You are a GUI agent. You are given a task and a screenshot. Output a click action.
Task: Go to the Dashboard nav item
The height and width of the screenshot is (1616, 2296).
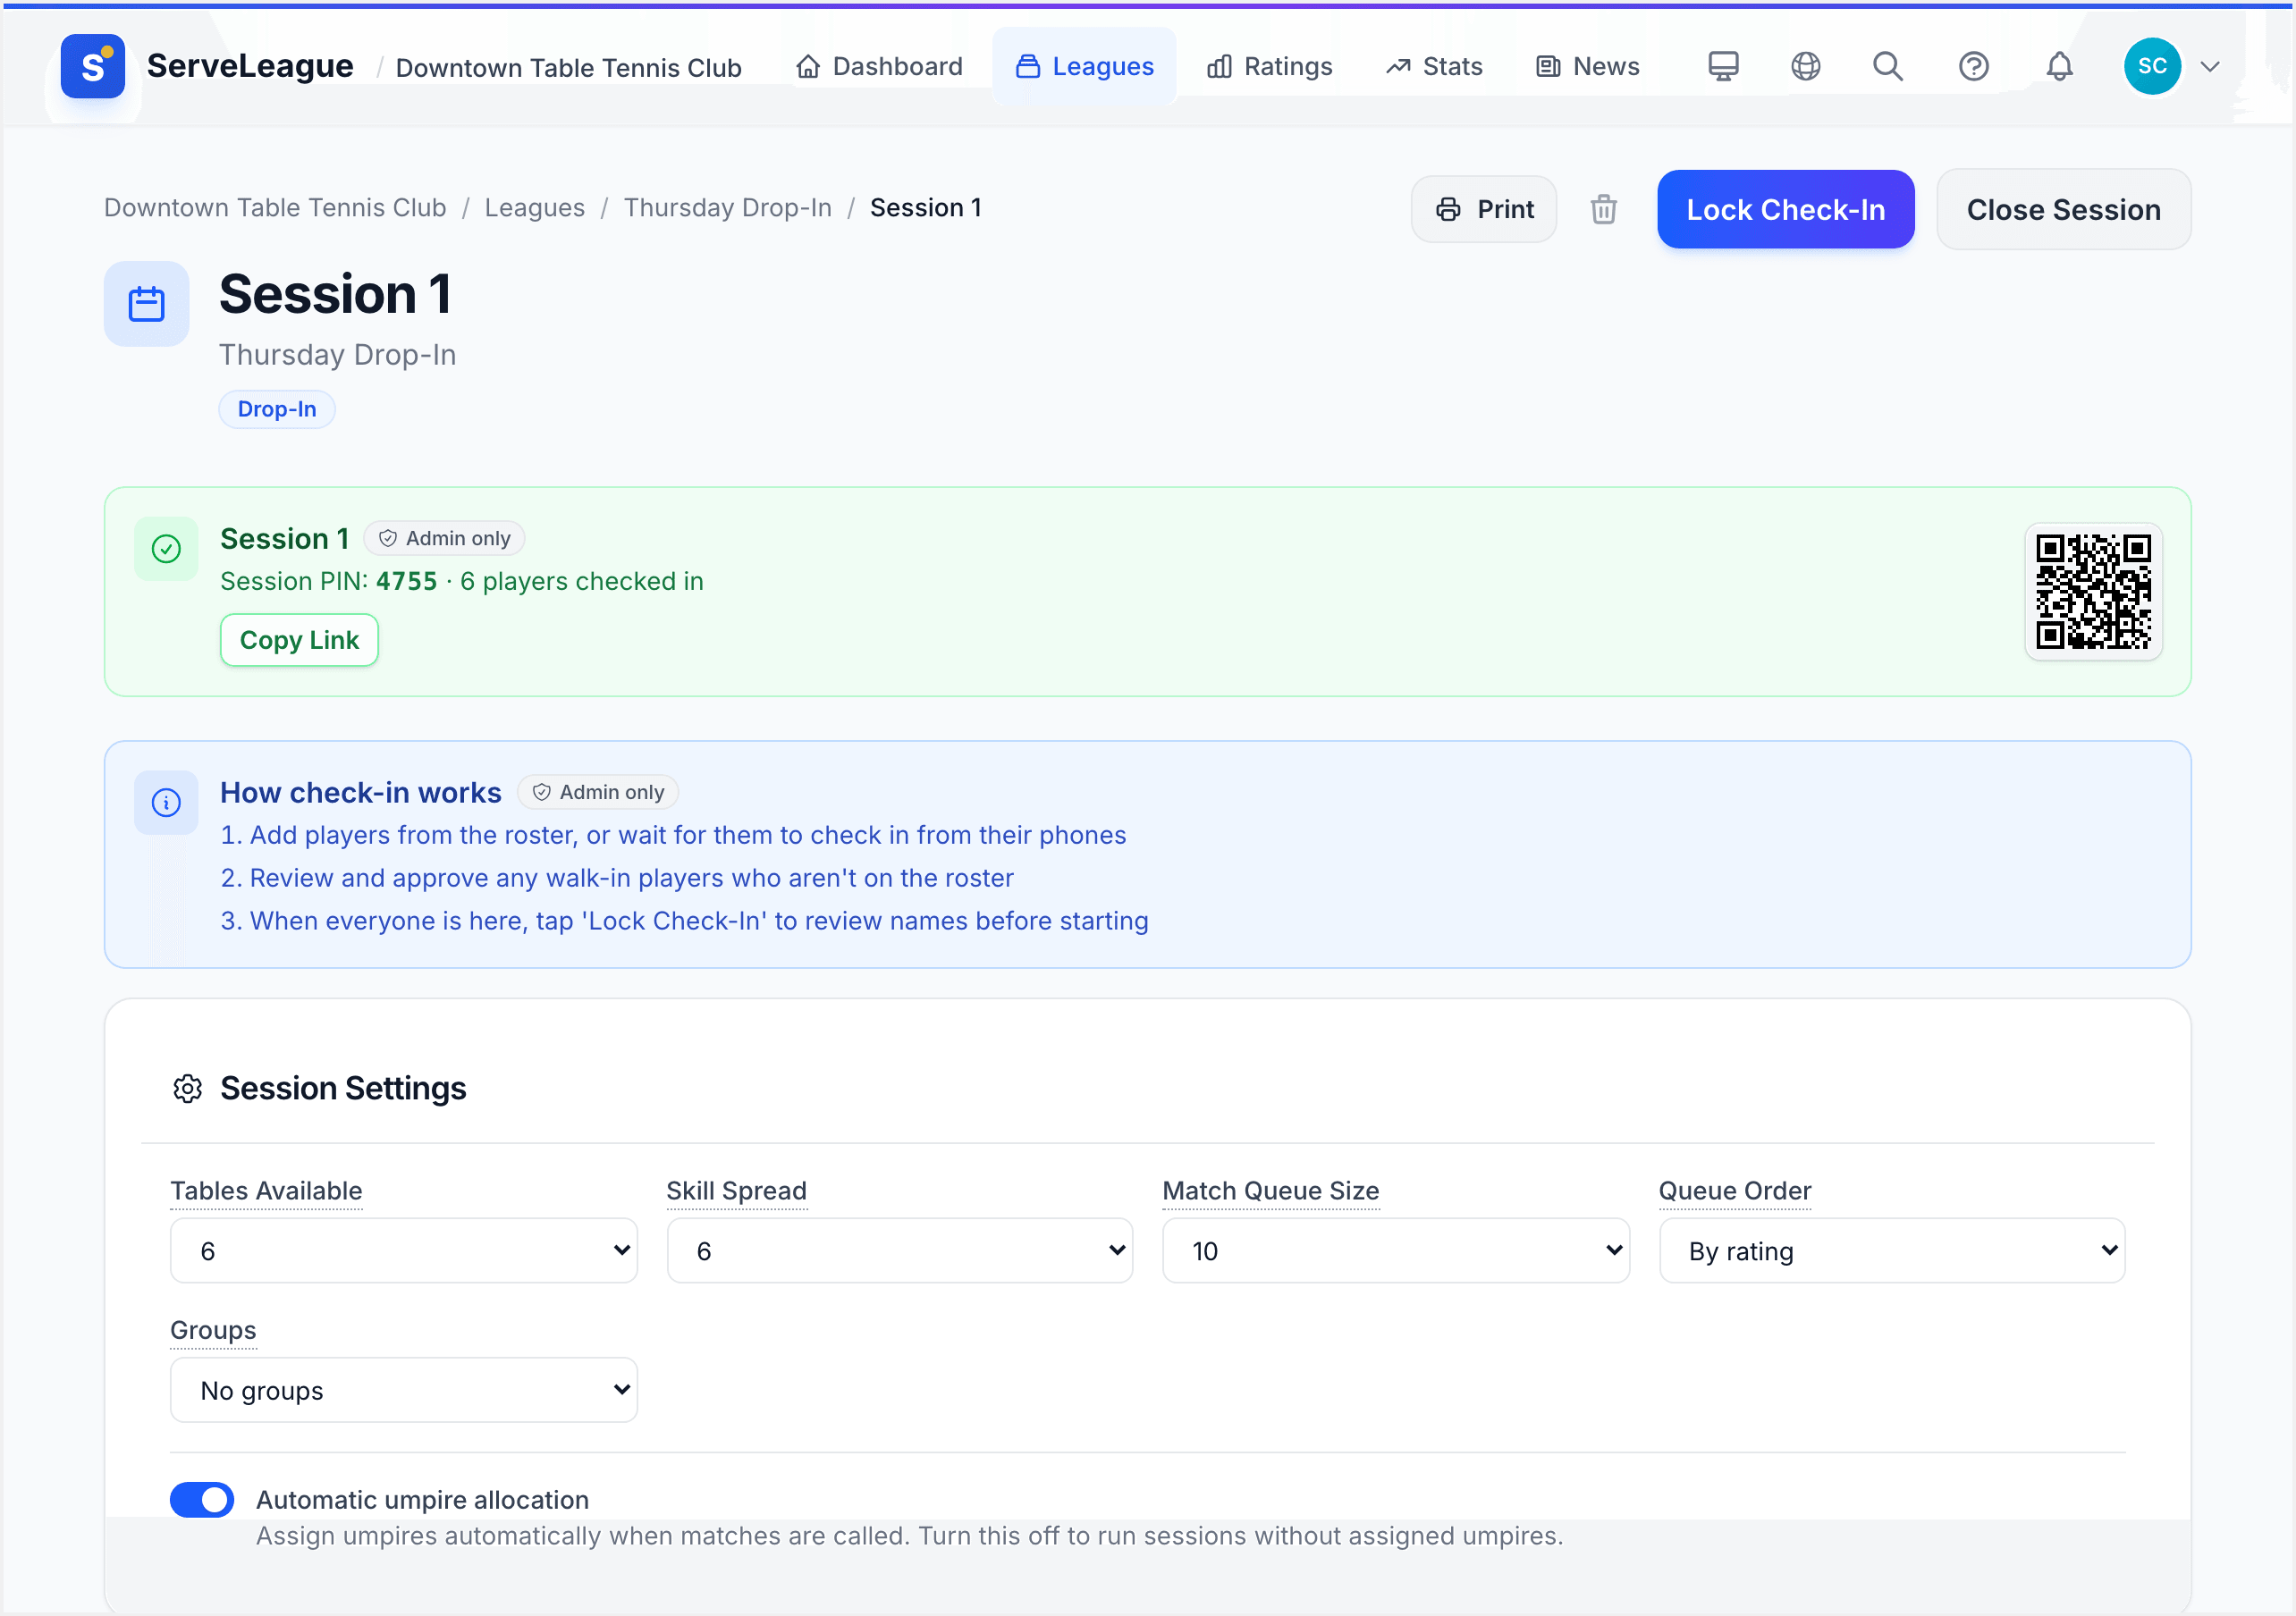[879, 67]
